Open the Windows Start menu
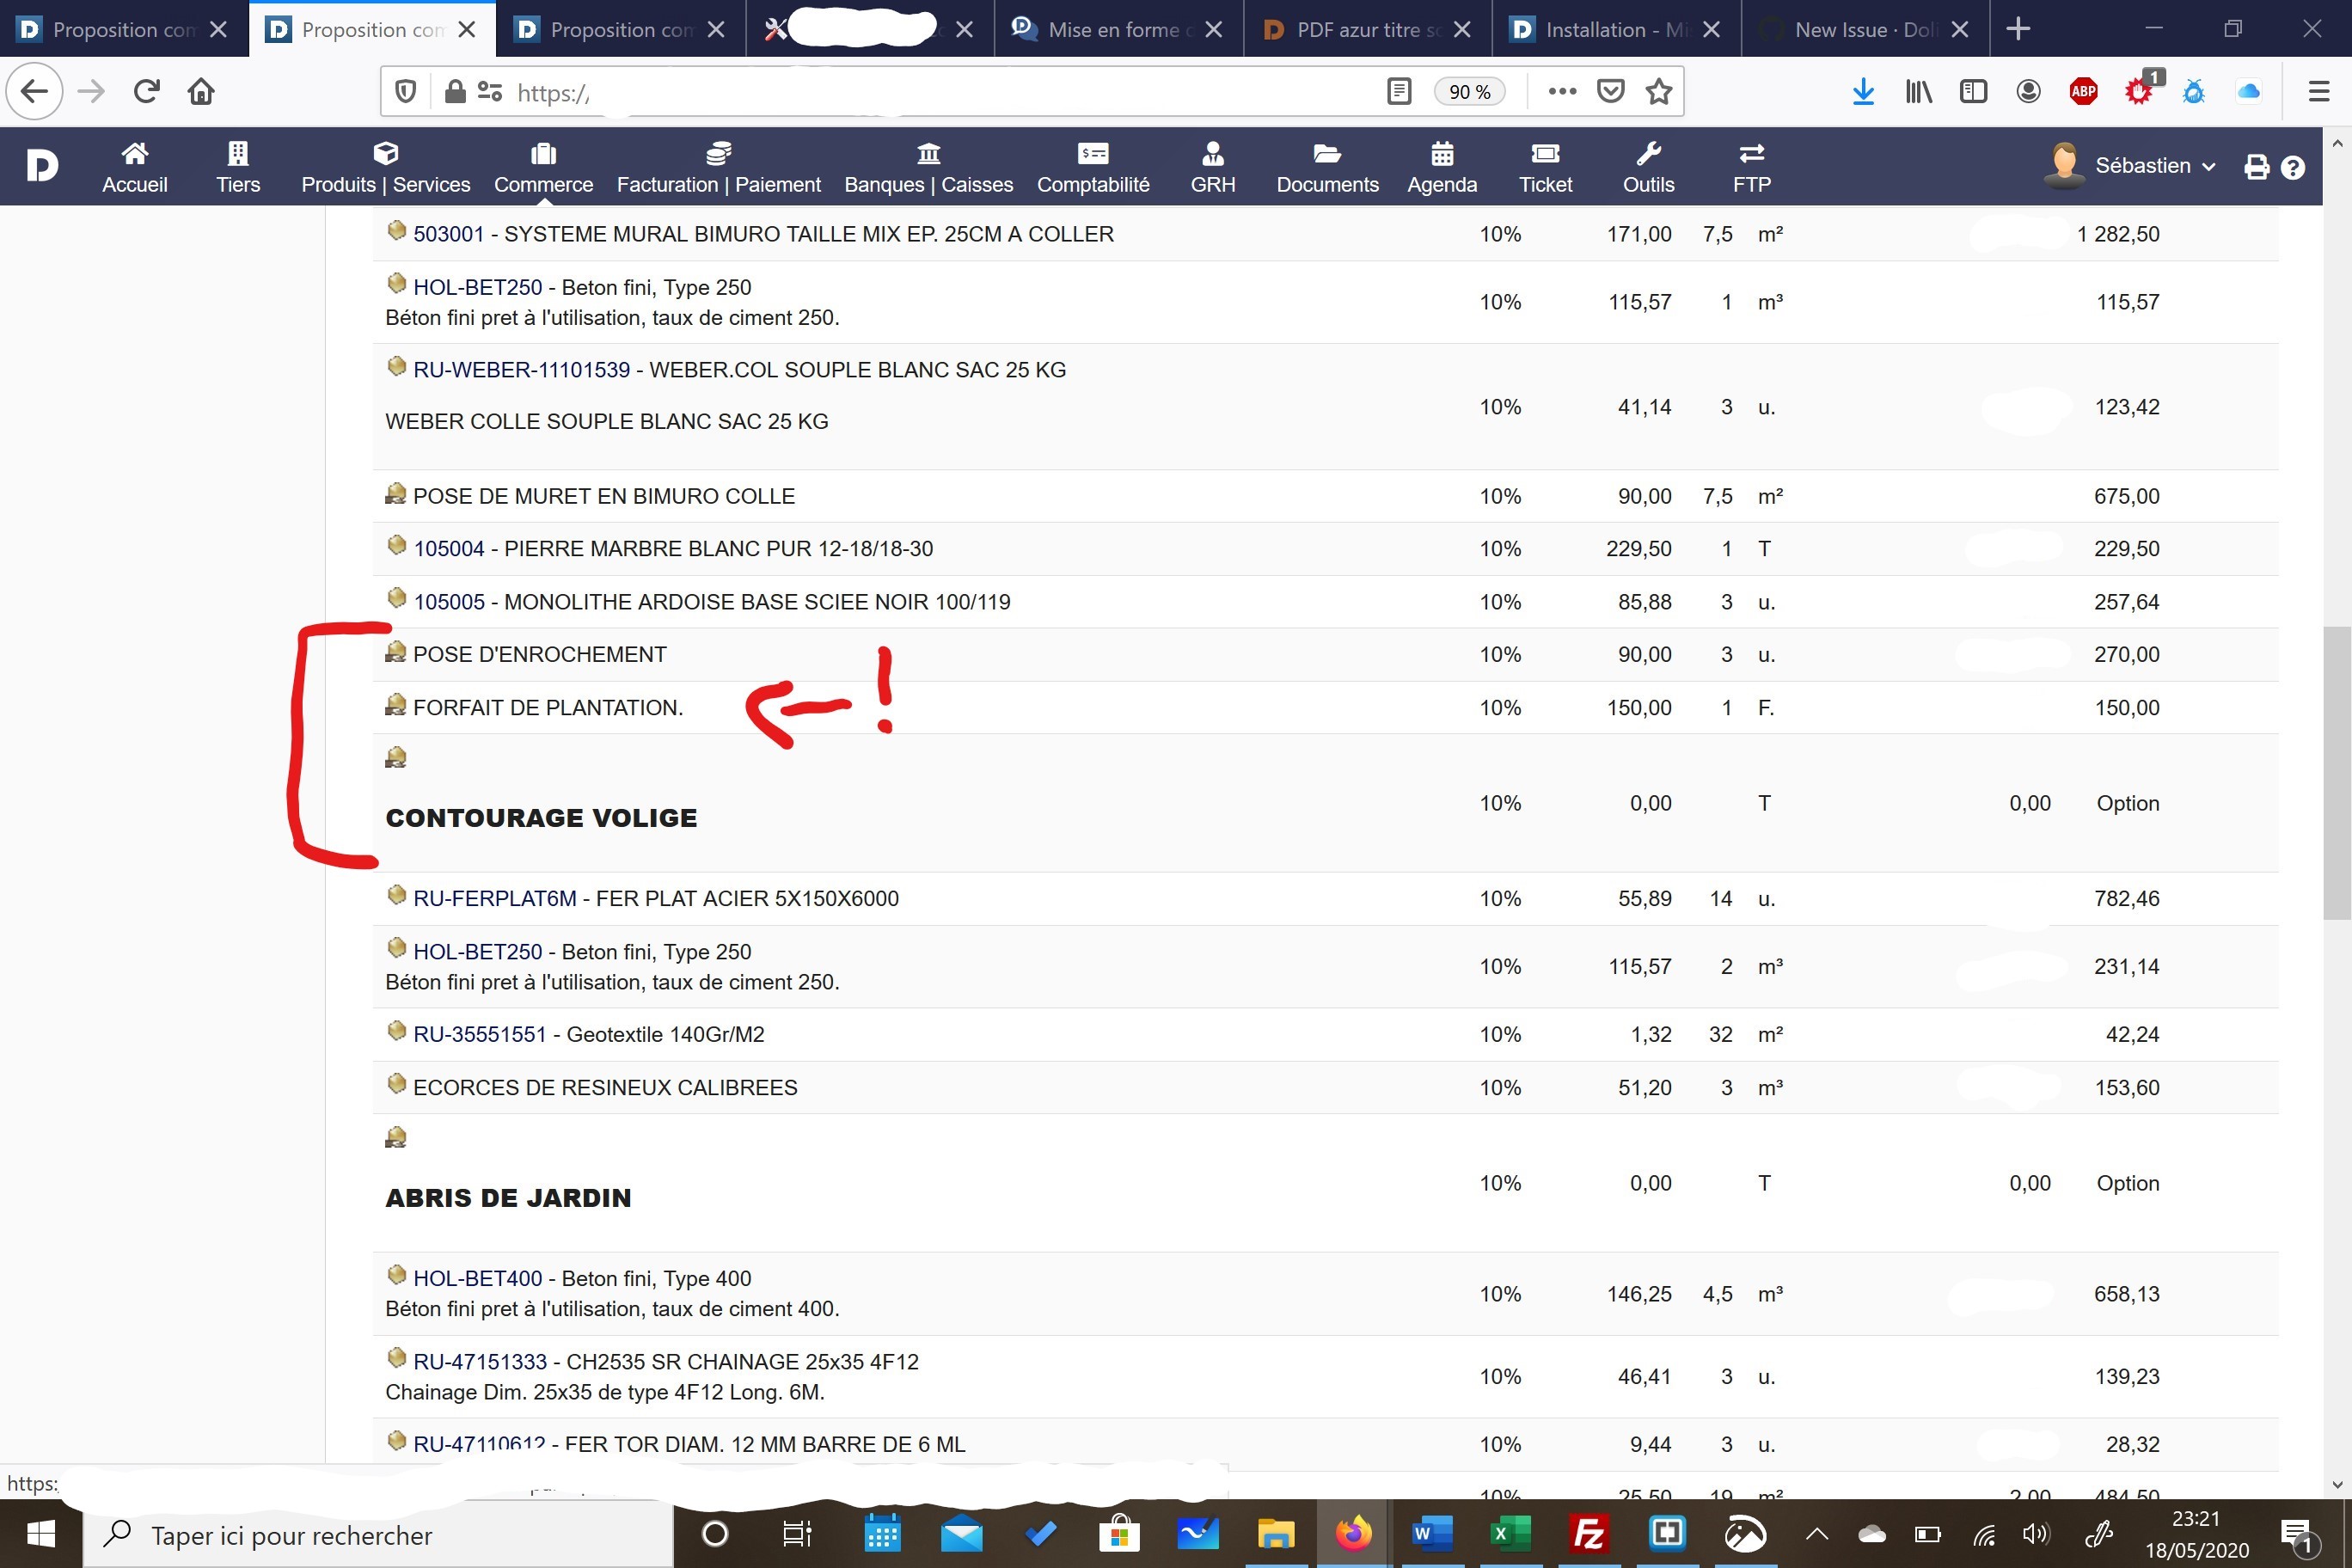The height and width of the screenshot is (1568, 2352). (41, 1535)
